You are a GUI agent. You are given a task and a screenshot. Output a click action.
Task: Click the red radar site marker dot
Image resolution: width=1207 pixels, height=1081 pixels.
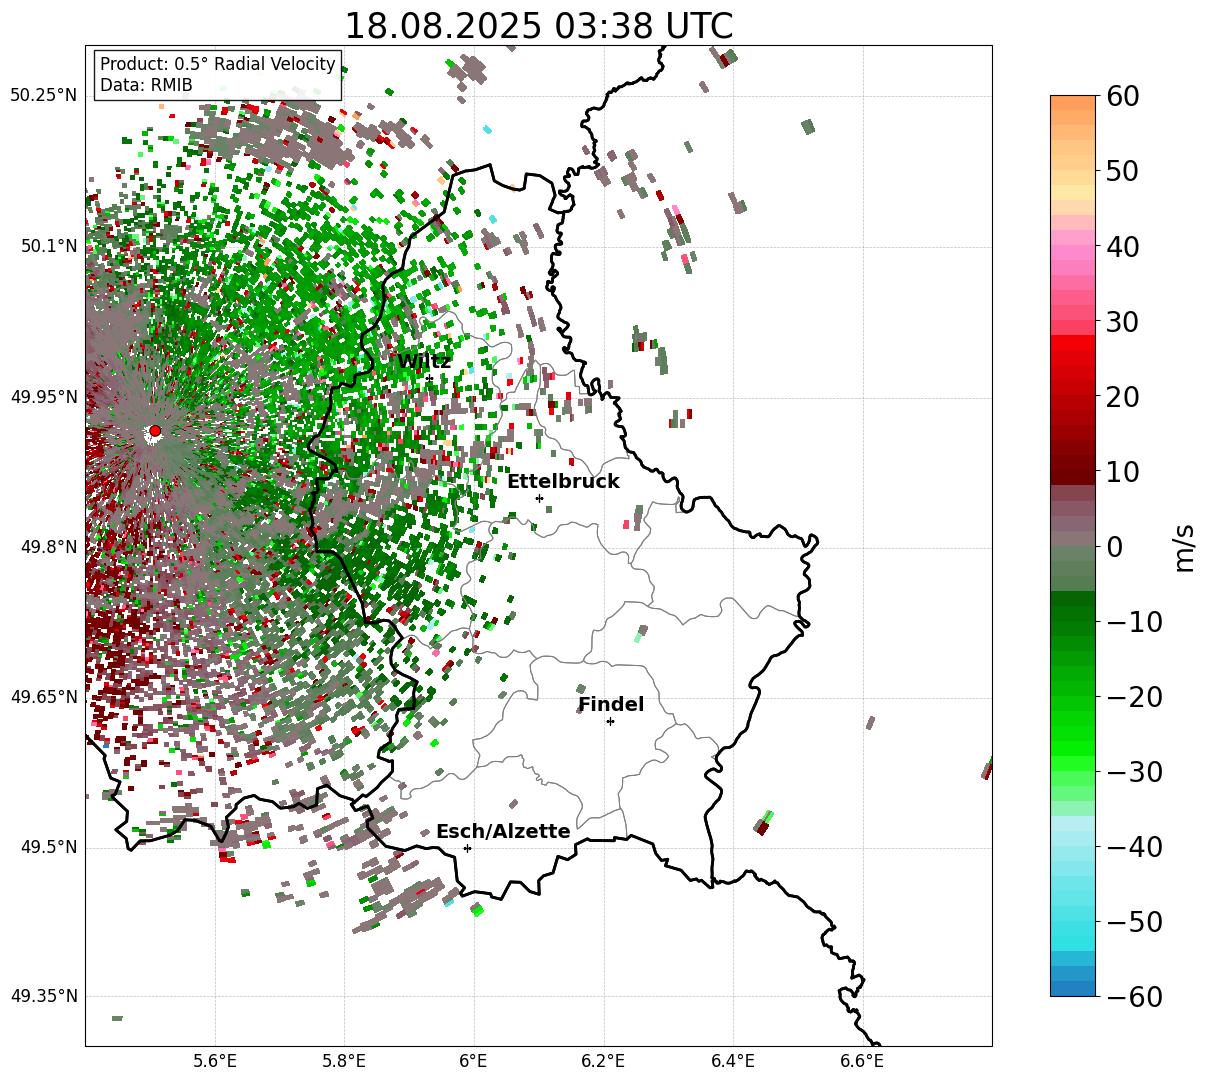[x=154, y=431]
